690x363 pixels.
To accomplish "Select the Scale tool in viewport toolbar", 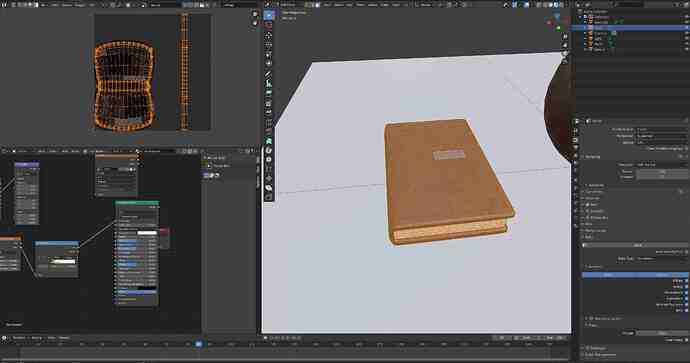I will pyautogui.click(x=269, y=54).
